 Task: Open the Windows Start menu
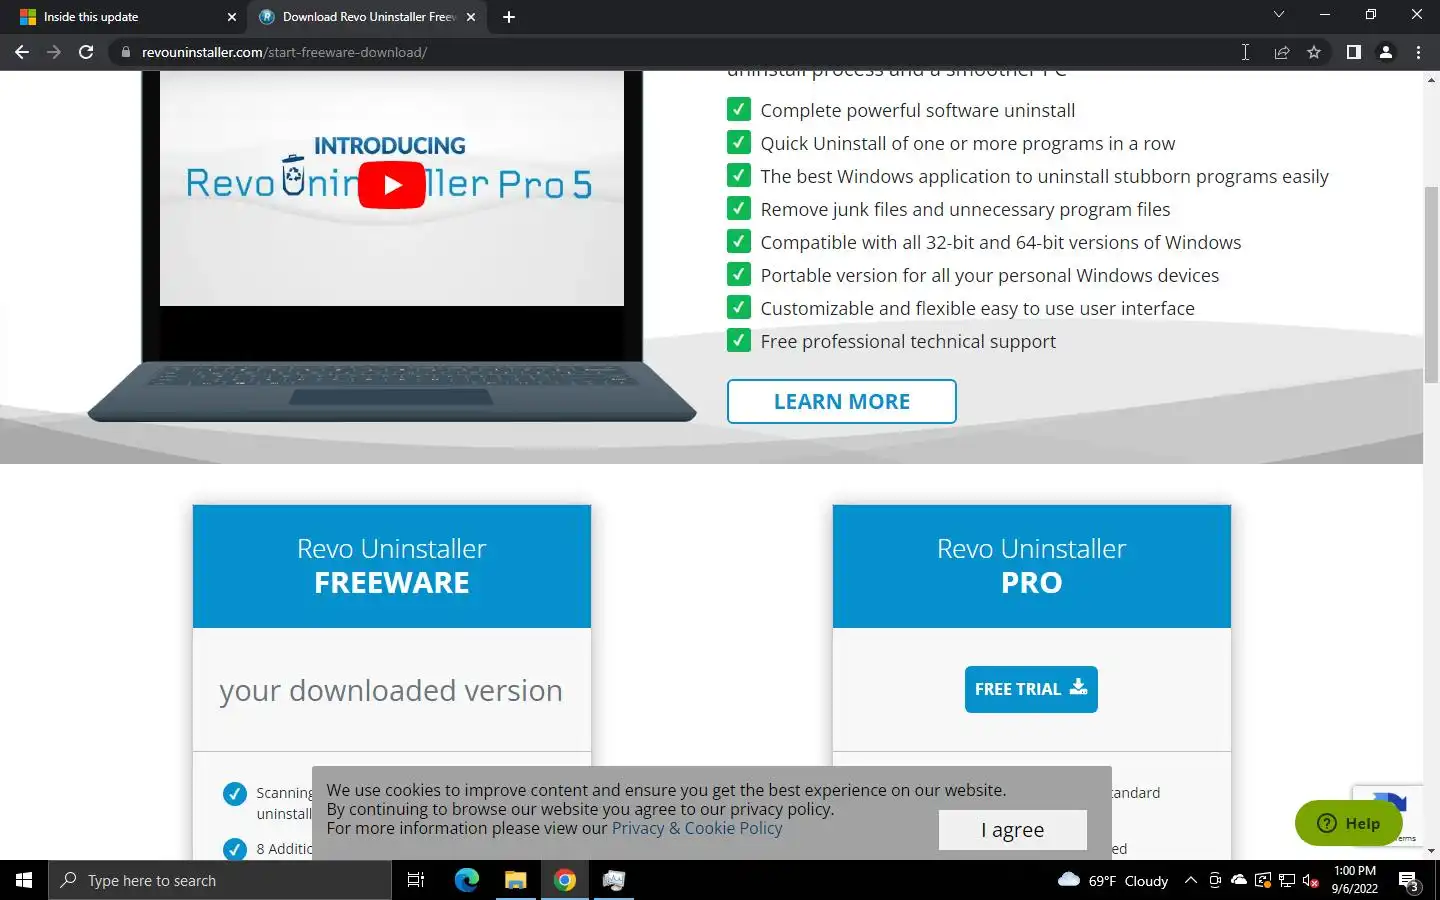[x=24, y=880]
